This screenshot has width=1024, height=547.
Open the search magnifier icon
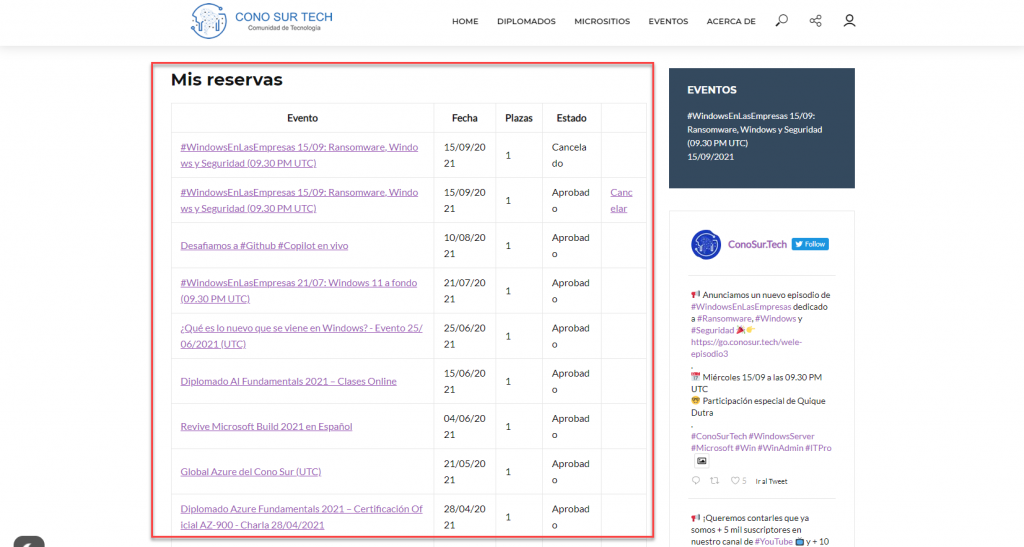[782, 21]
